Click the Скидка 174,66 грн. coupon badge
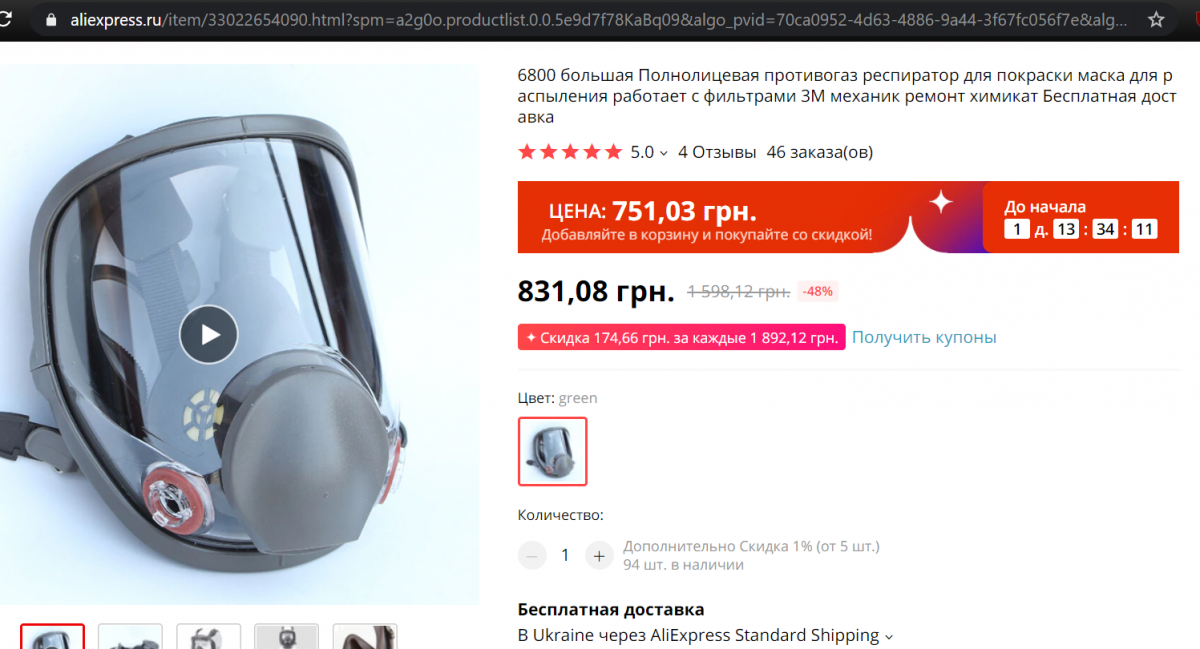 (681, 337)
